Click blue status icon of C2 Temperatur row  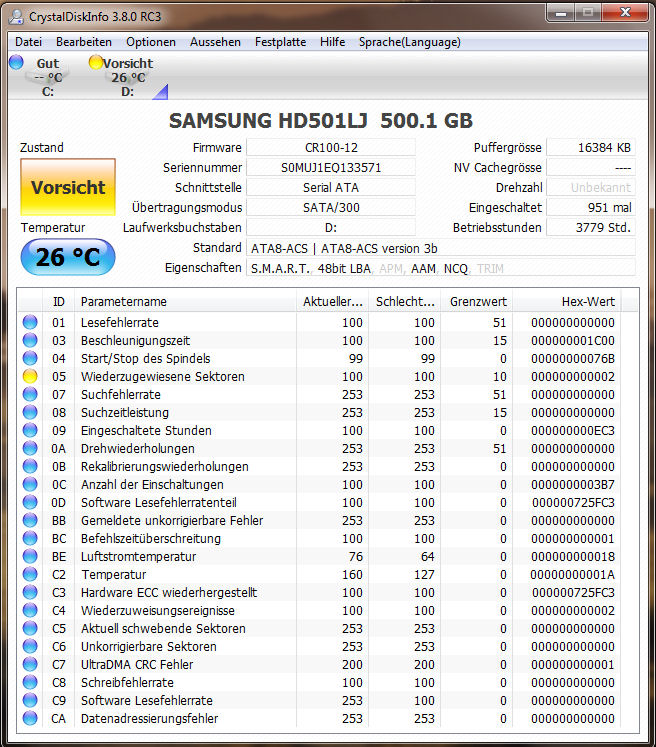[x=30, y=575]
